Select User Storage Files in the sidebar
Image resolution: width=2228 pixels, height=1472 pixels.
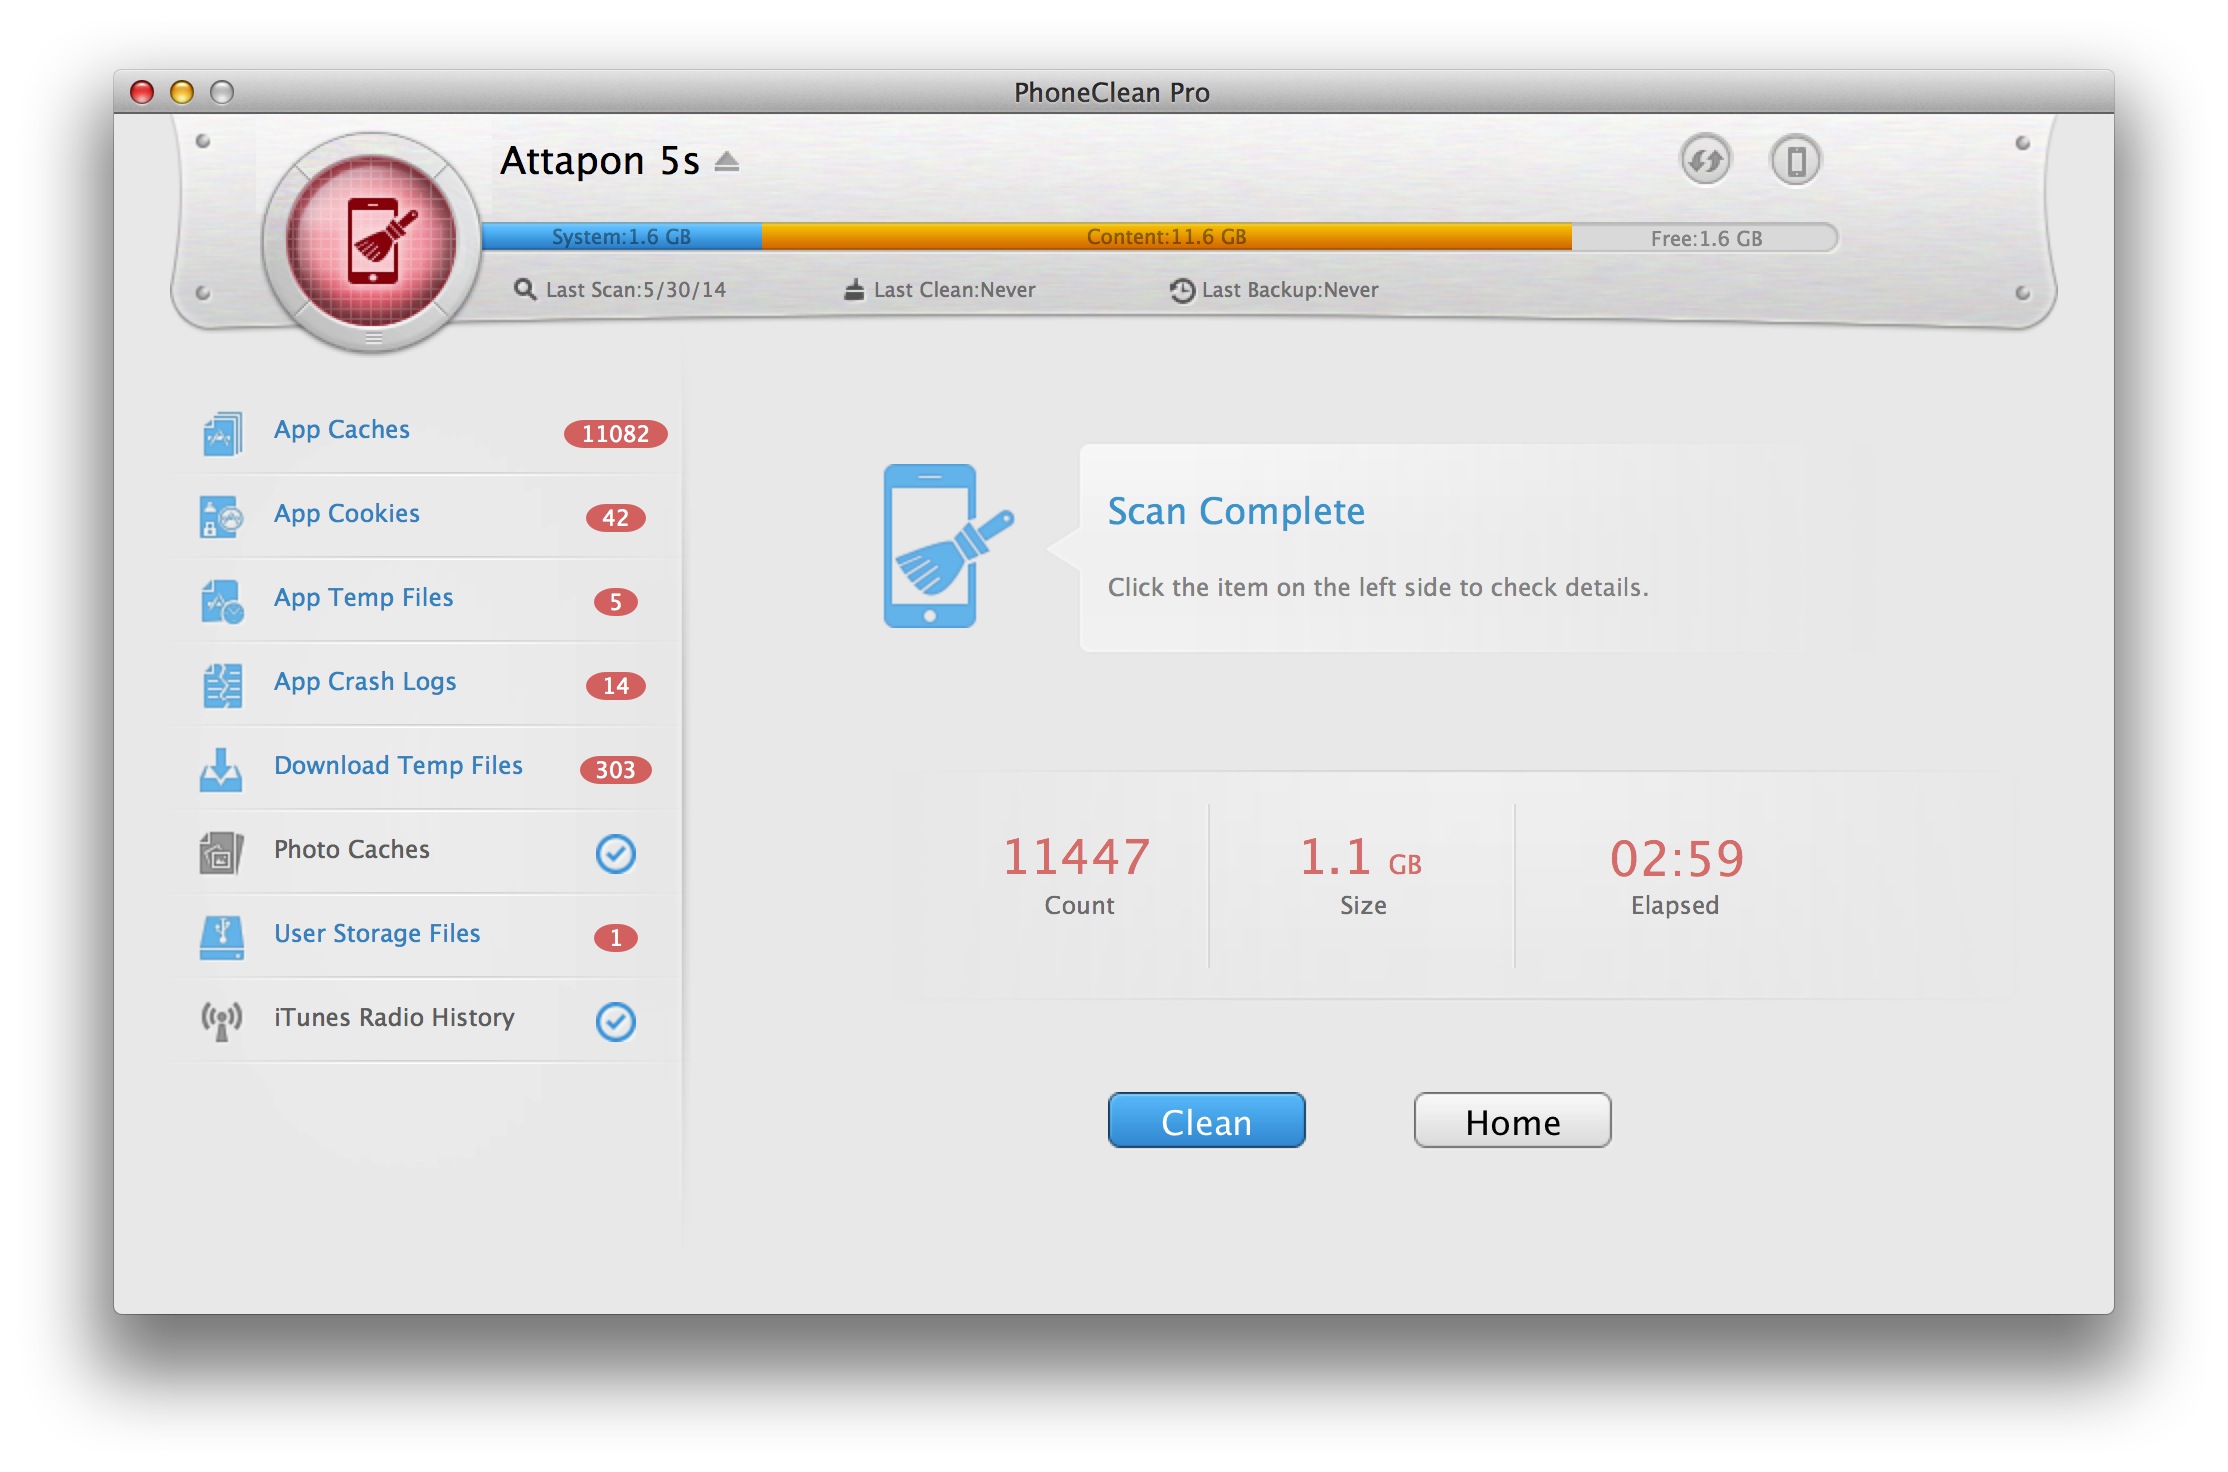pyautogui.click(x=377, y=933)
